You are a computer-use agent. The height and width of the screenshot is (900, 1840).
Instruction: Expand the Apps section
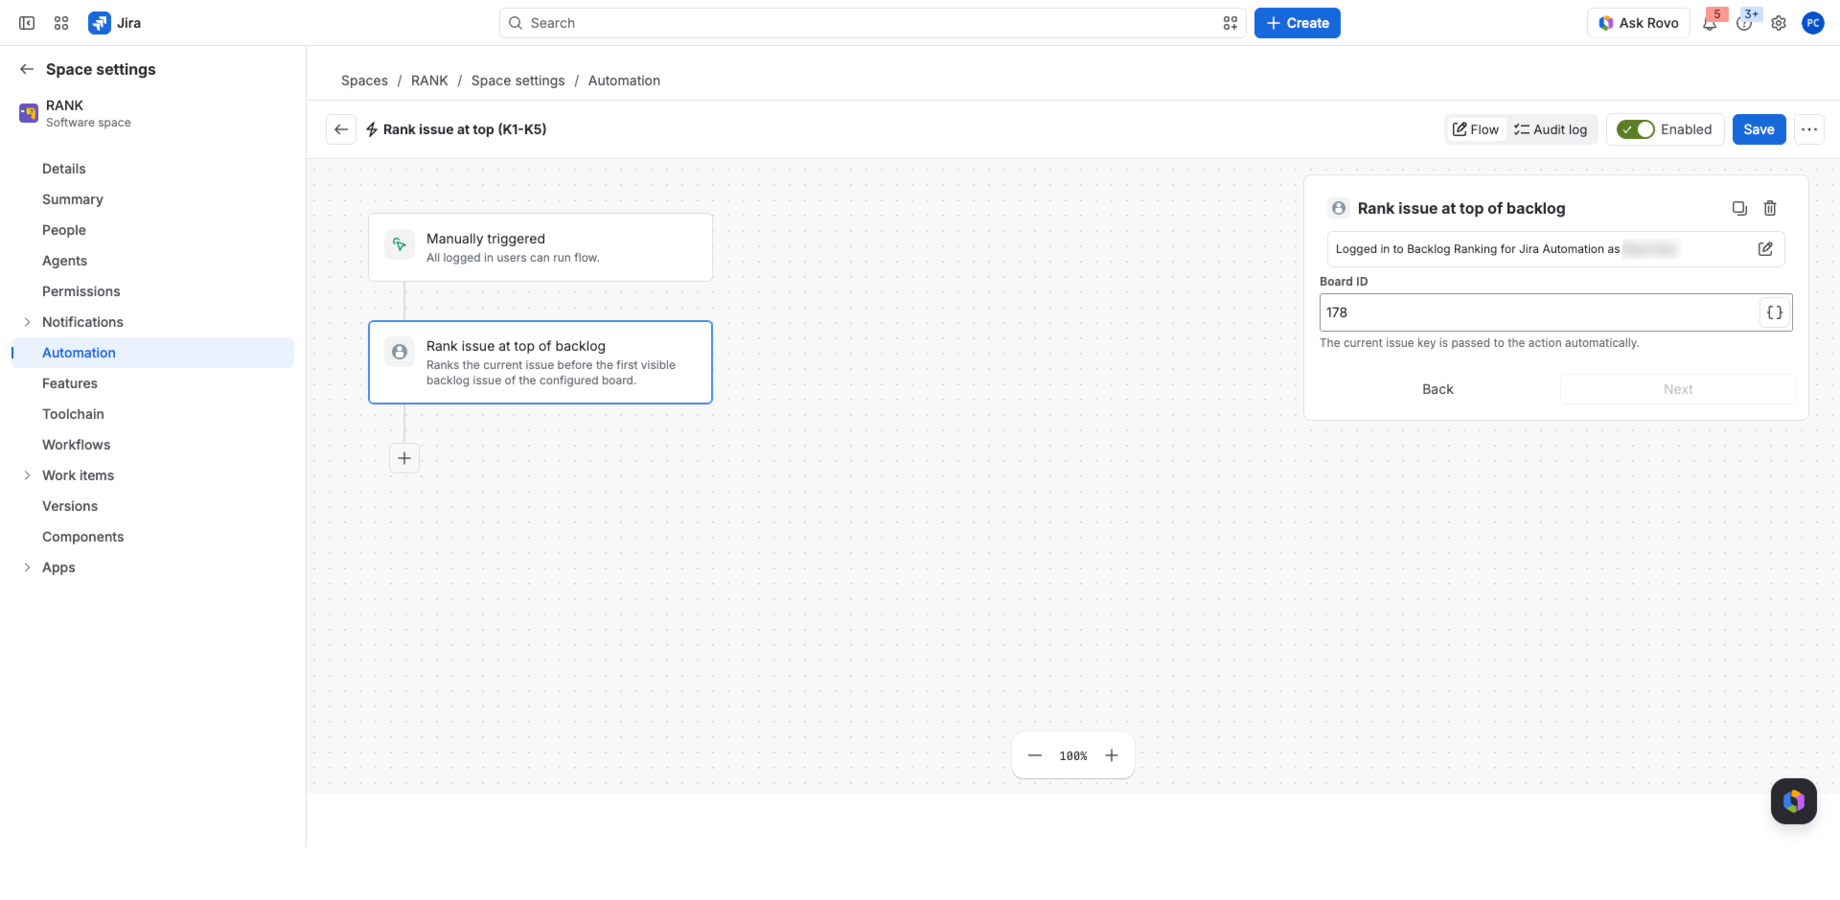27,567
